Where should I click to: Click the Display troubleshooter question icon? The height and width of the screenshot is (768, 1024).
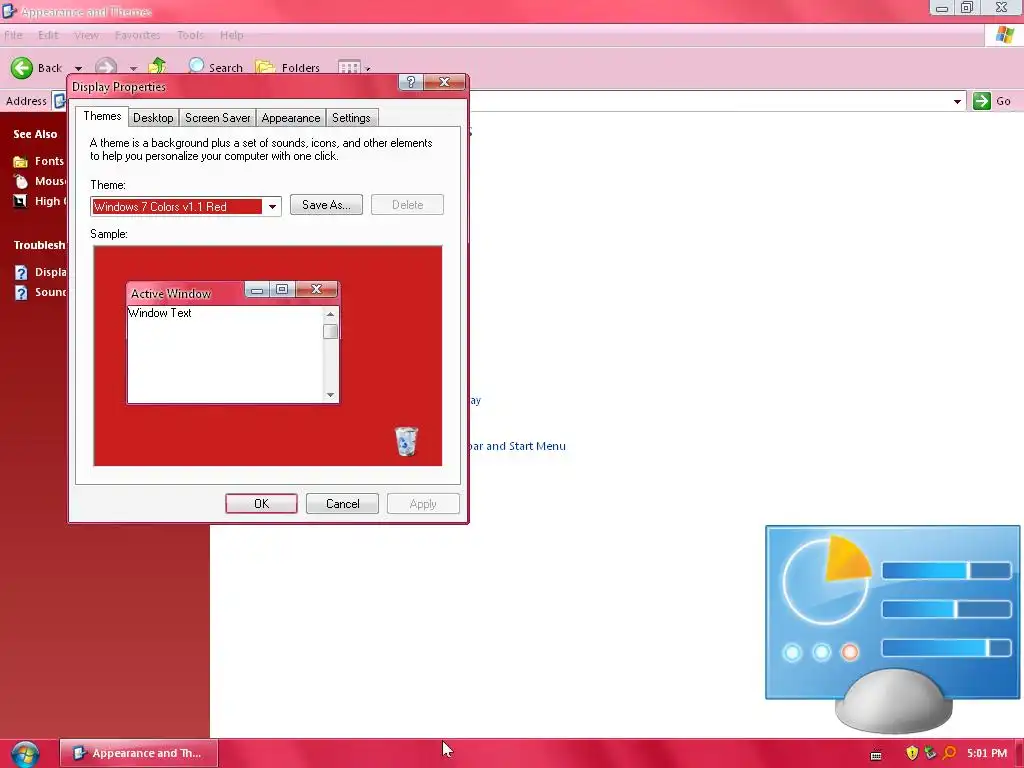21,272
